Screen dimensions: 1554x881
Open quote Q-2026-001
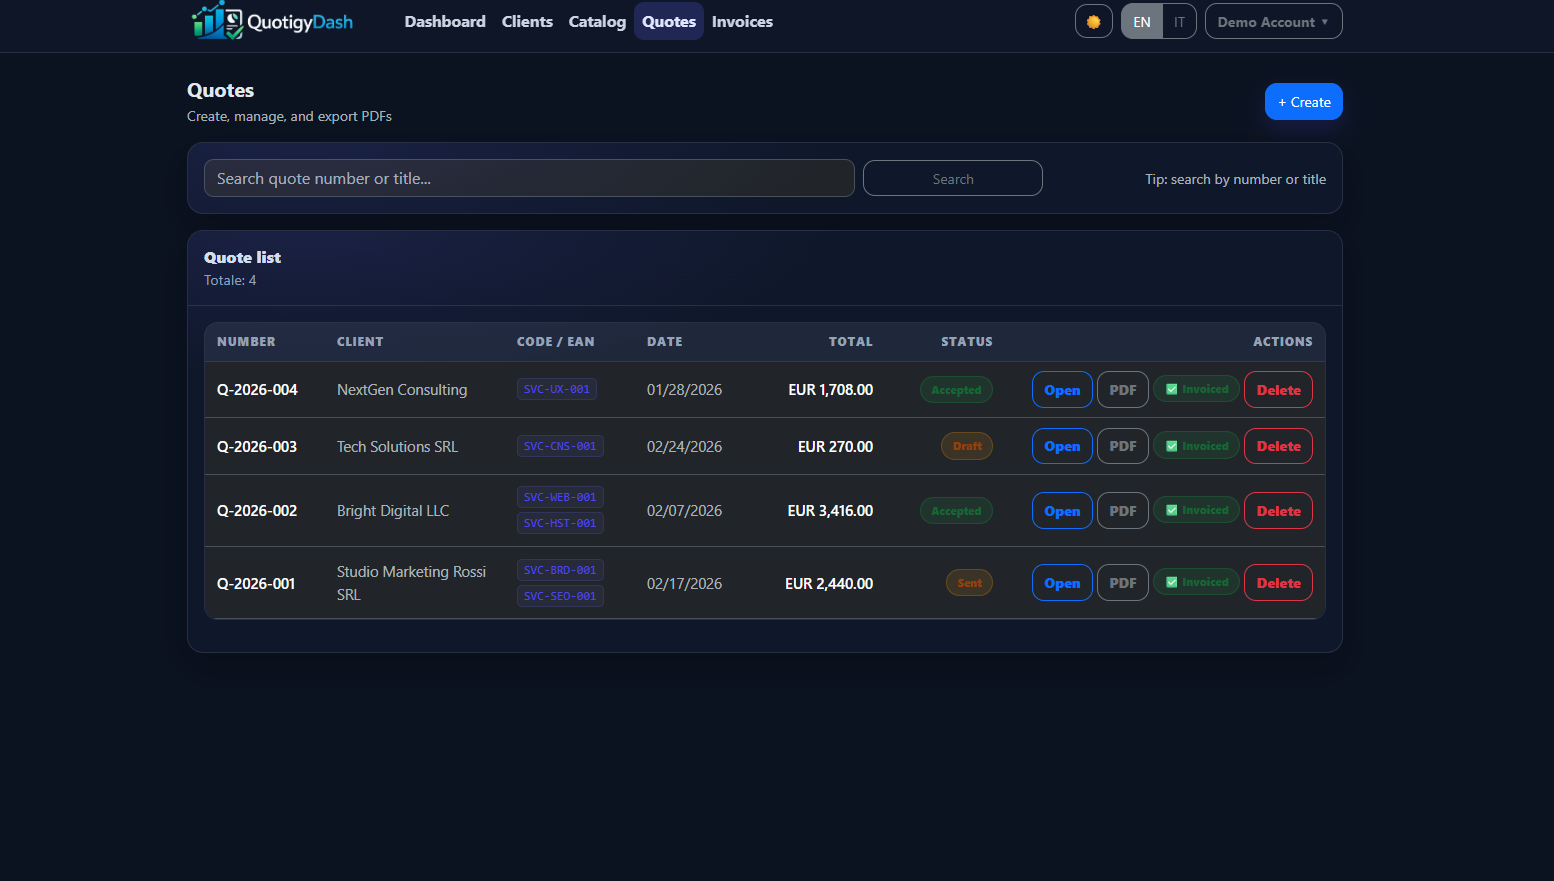[x=1062, y=583]
